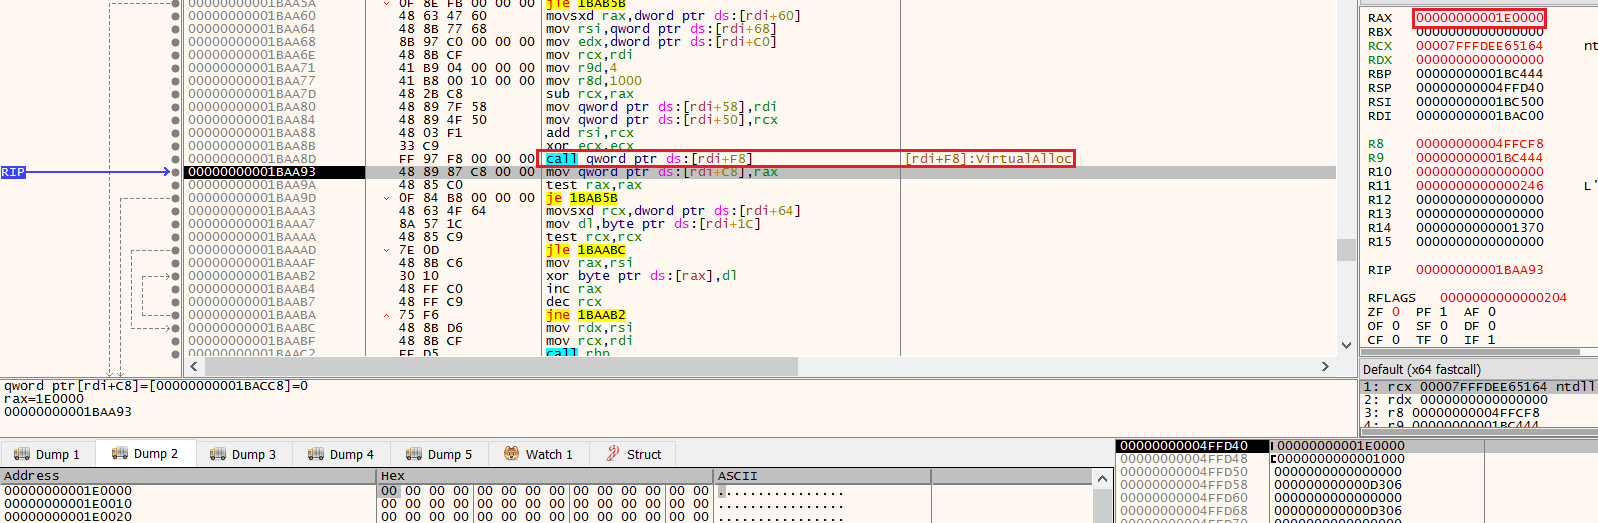Switch to the Dump 2 tab
The image size is (1598, 523).
(x=145, y=454)
